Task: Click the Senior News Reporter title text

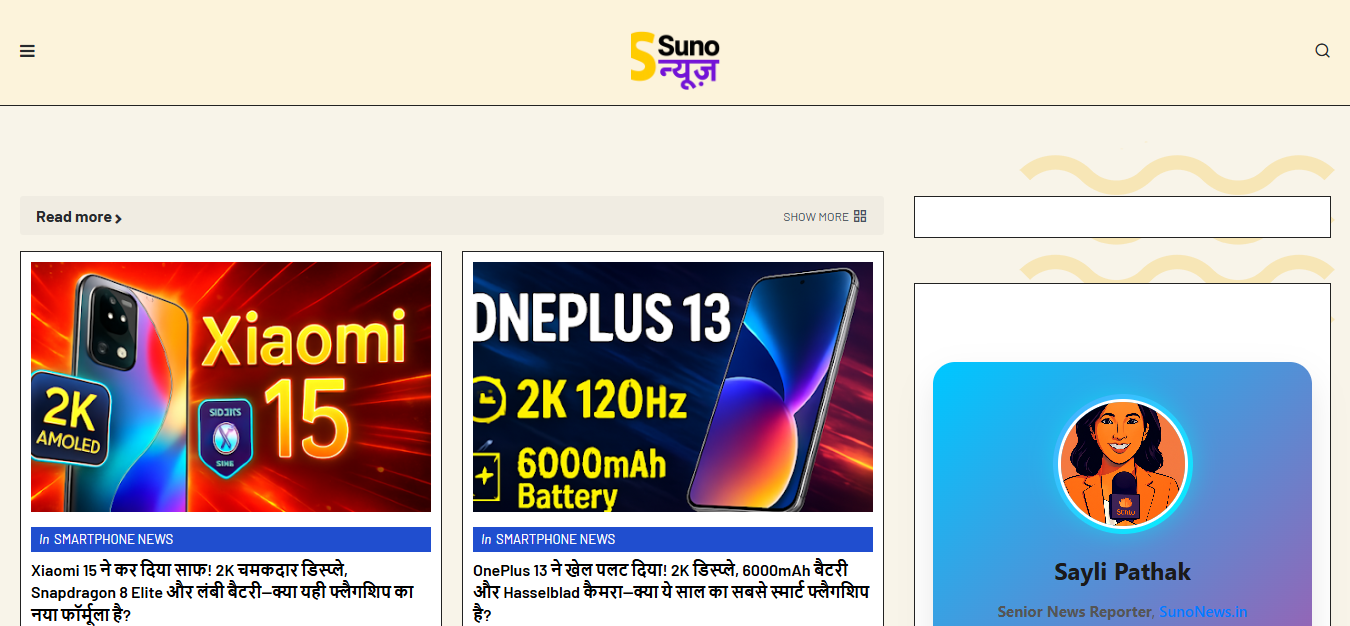Action: [1074, 612]
